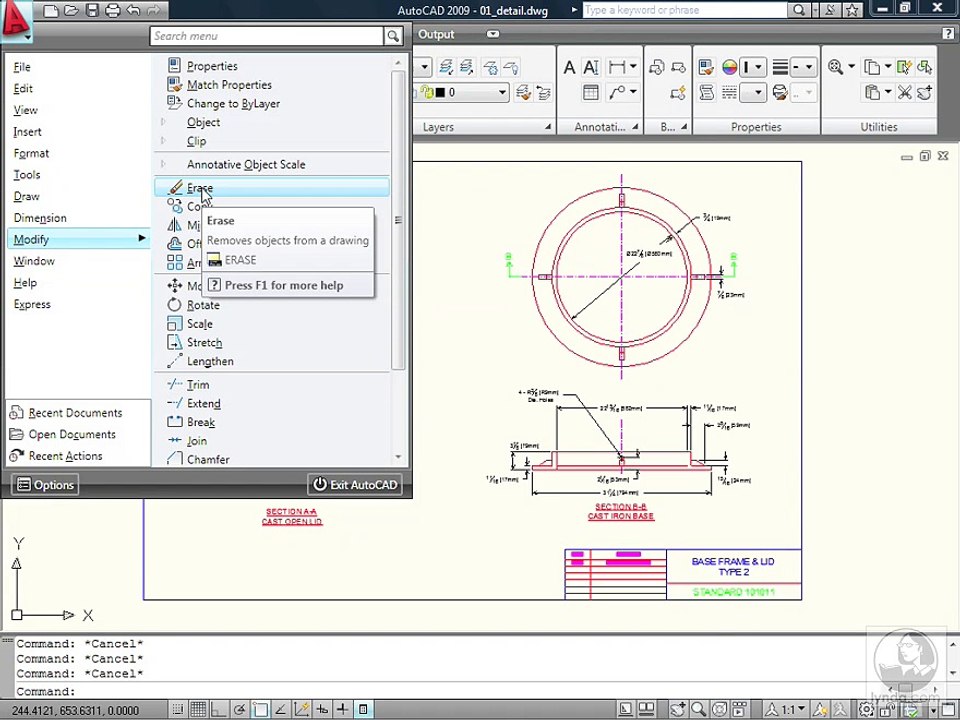Click the Save icon in quick access toolbar
Viewport: 960px width, 720px height.
[x=92, y=11]
